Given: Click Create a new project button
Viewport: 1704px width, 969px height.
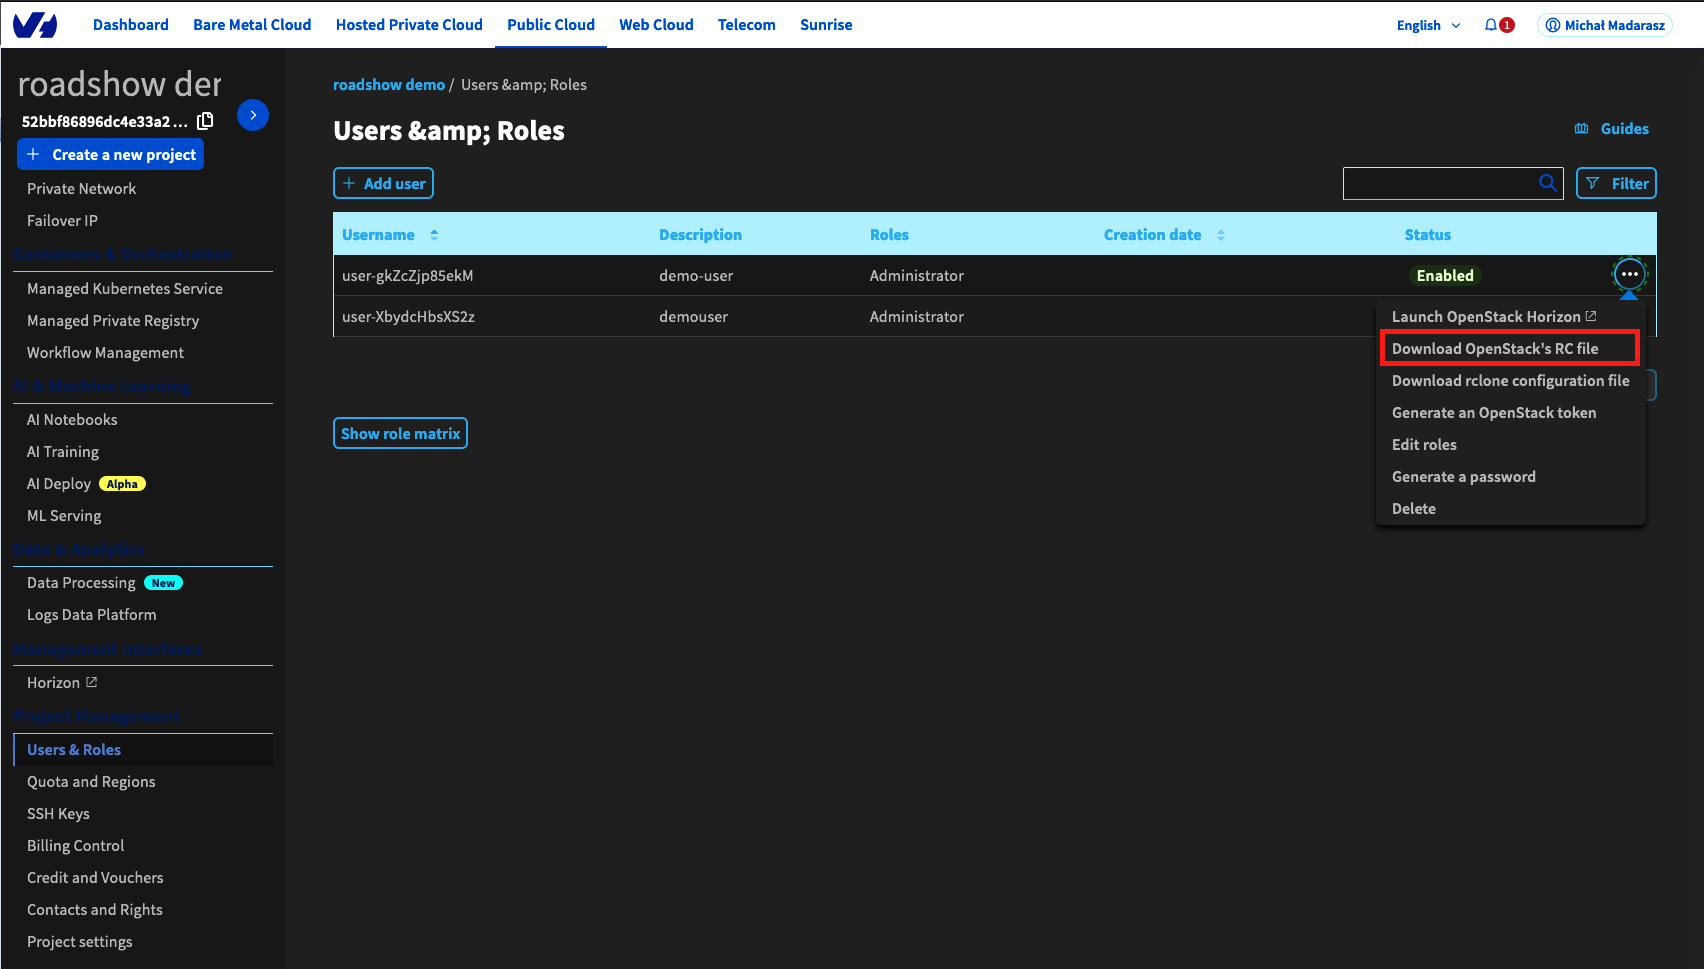Looking at the screenshot, I should 111,154.
